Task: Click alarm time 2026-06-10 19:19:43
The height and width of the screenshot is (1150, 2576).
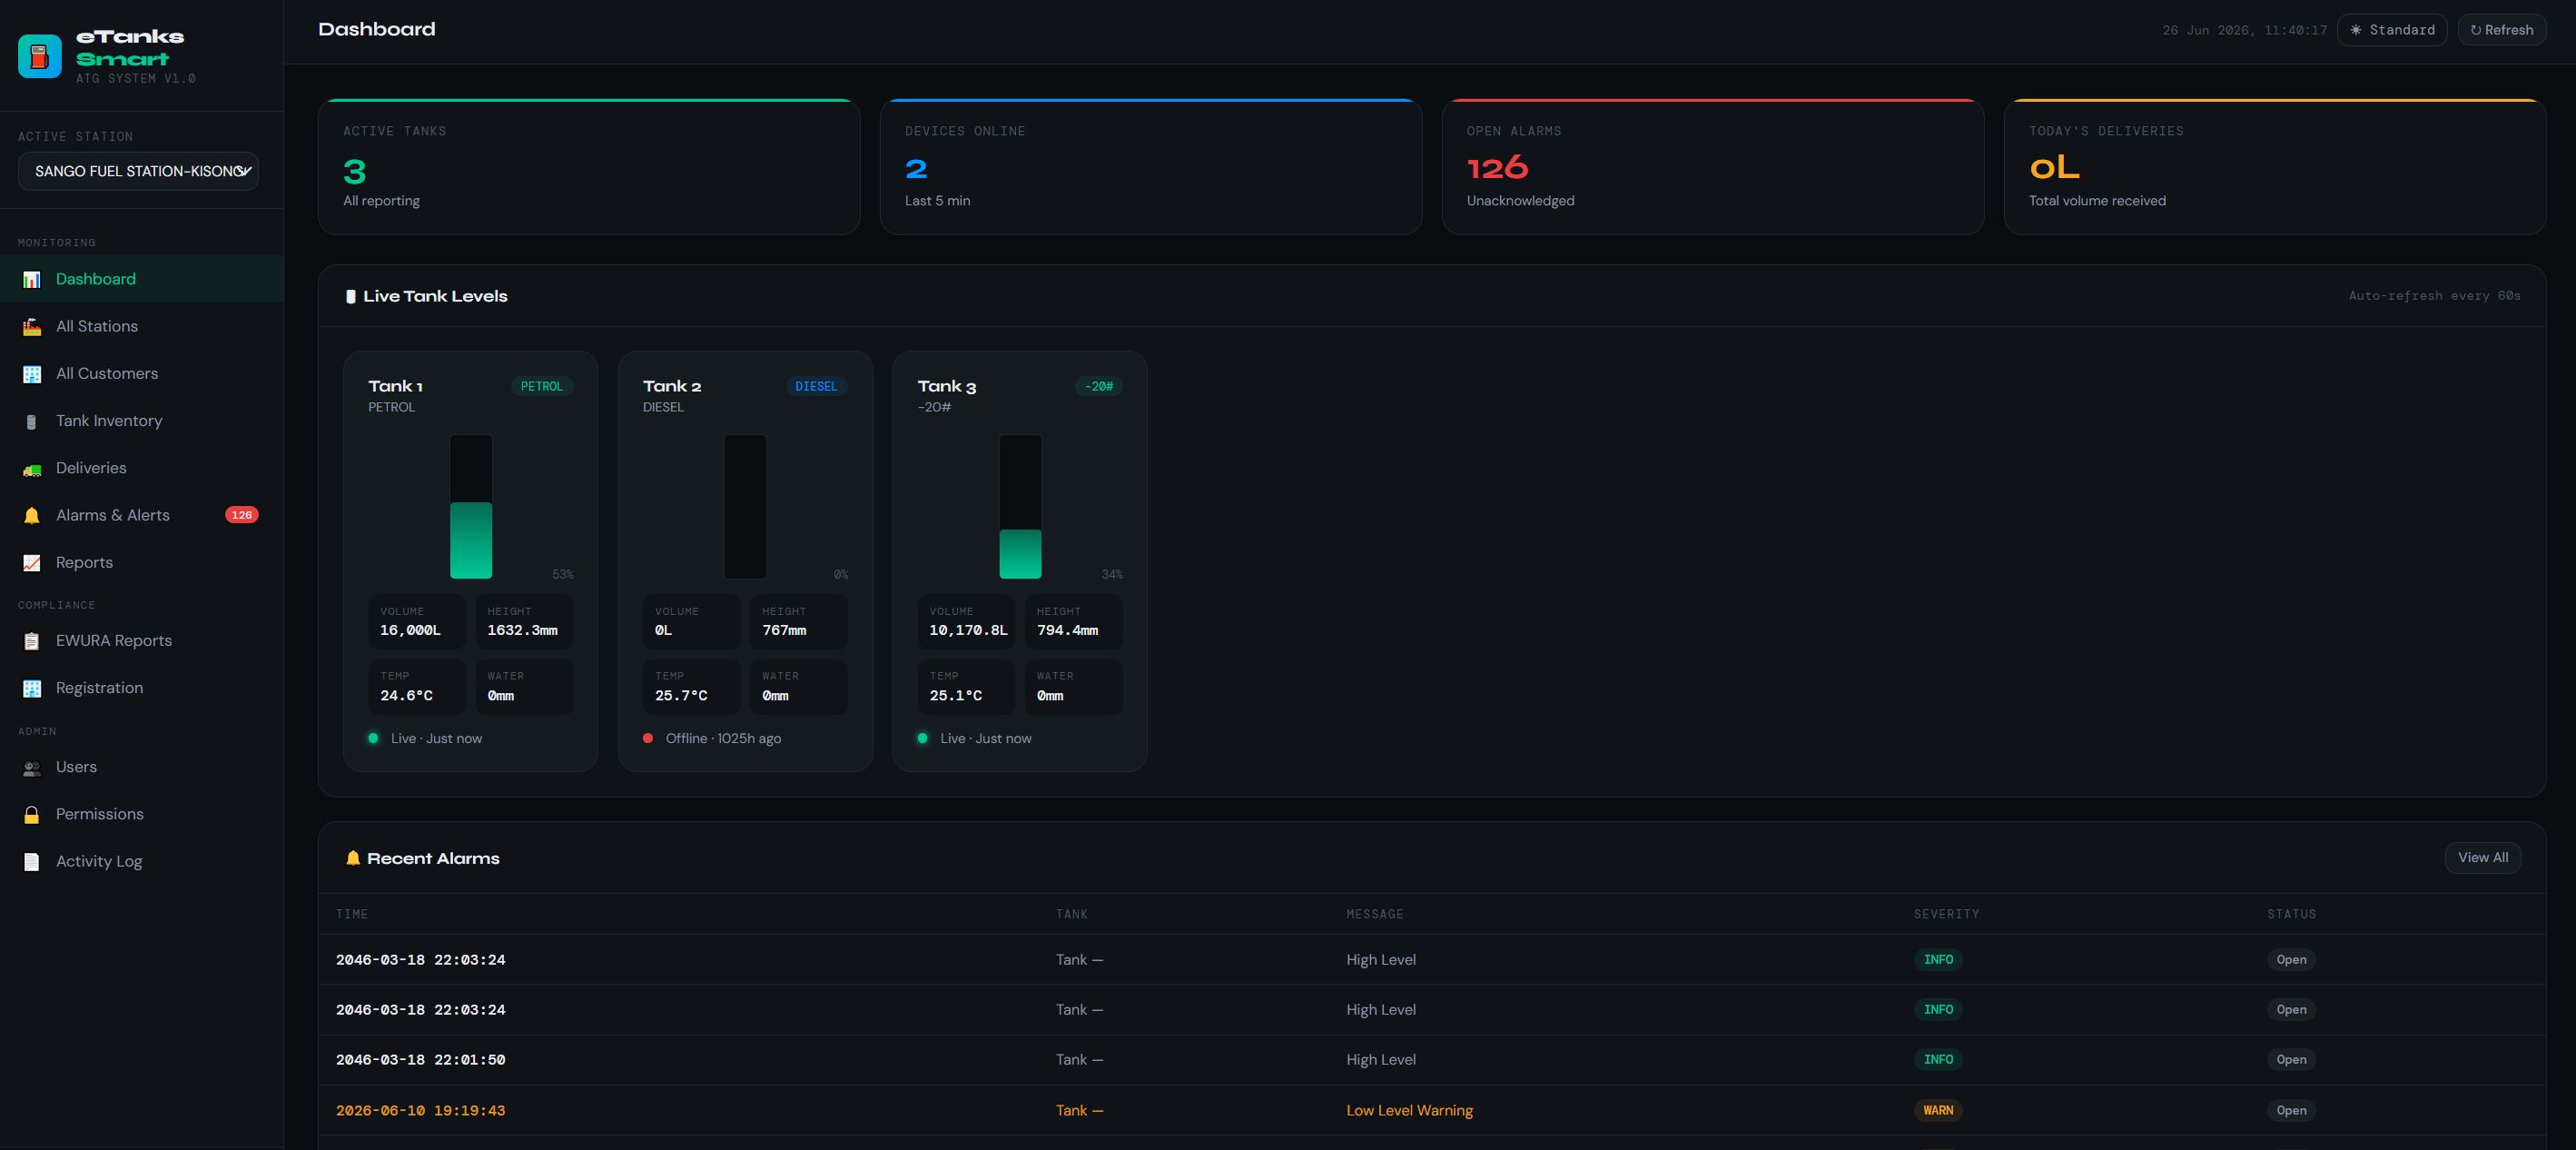Action: point(420,1110)
